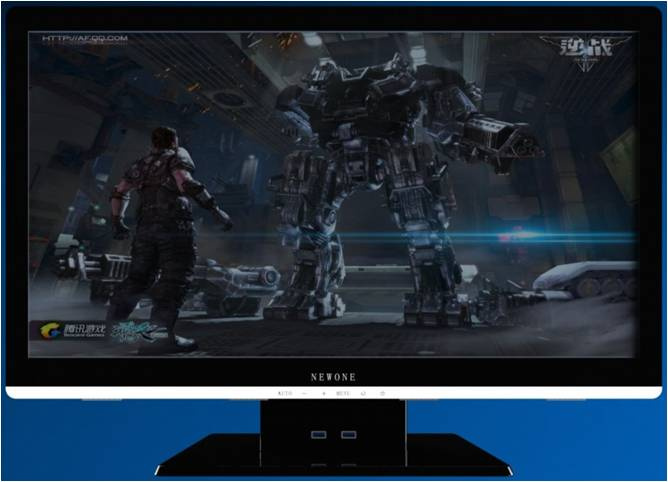Screen dimensions: 668x482
Task: Select the left USB port on stand
Action: coord(319,435)
